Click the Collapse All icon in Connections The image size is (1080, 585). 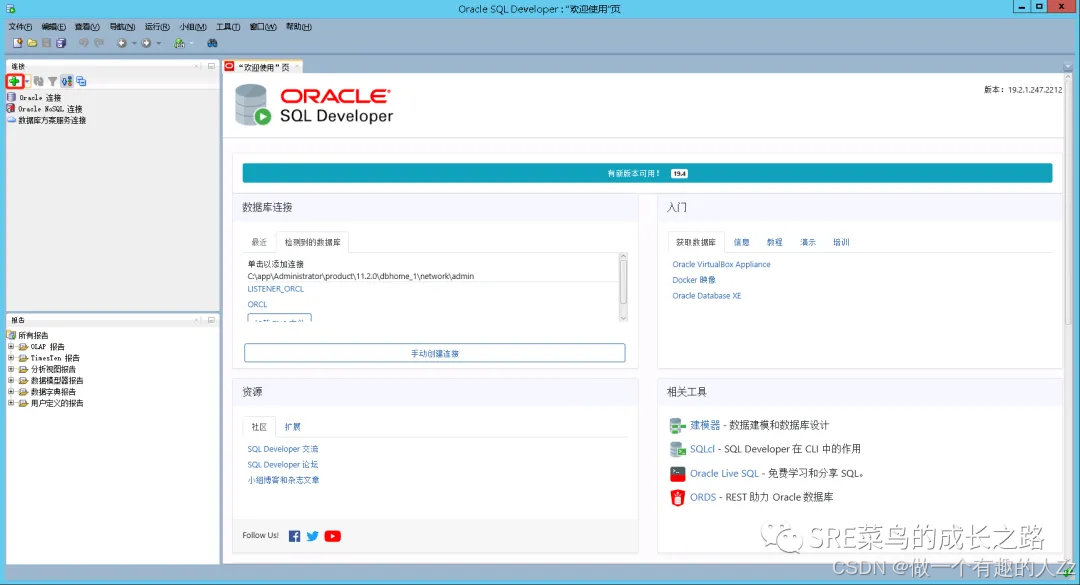(81, 81)
